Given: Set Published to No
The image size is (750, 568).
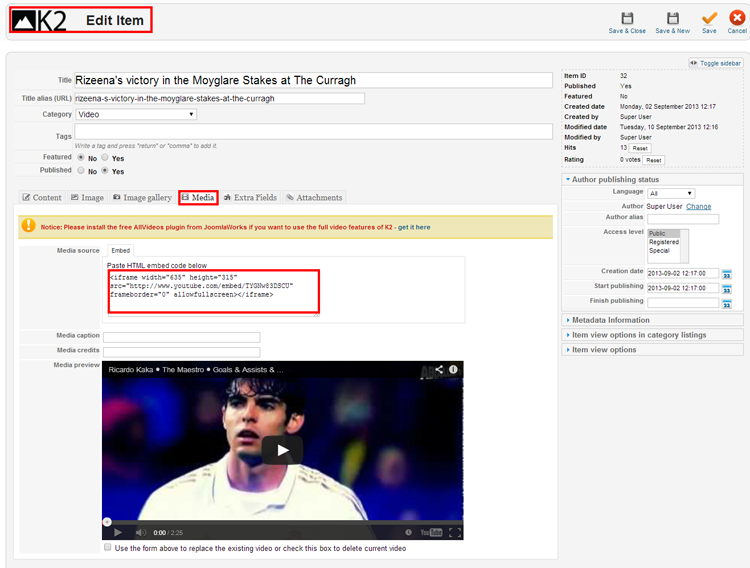Looking at the screenshot, I should [x=81, y=171].
